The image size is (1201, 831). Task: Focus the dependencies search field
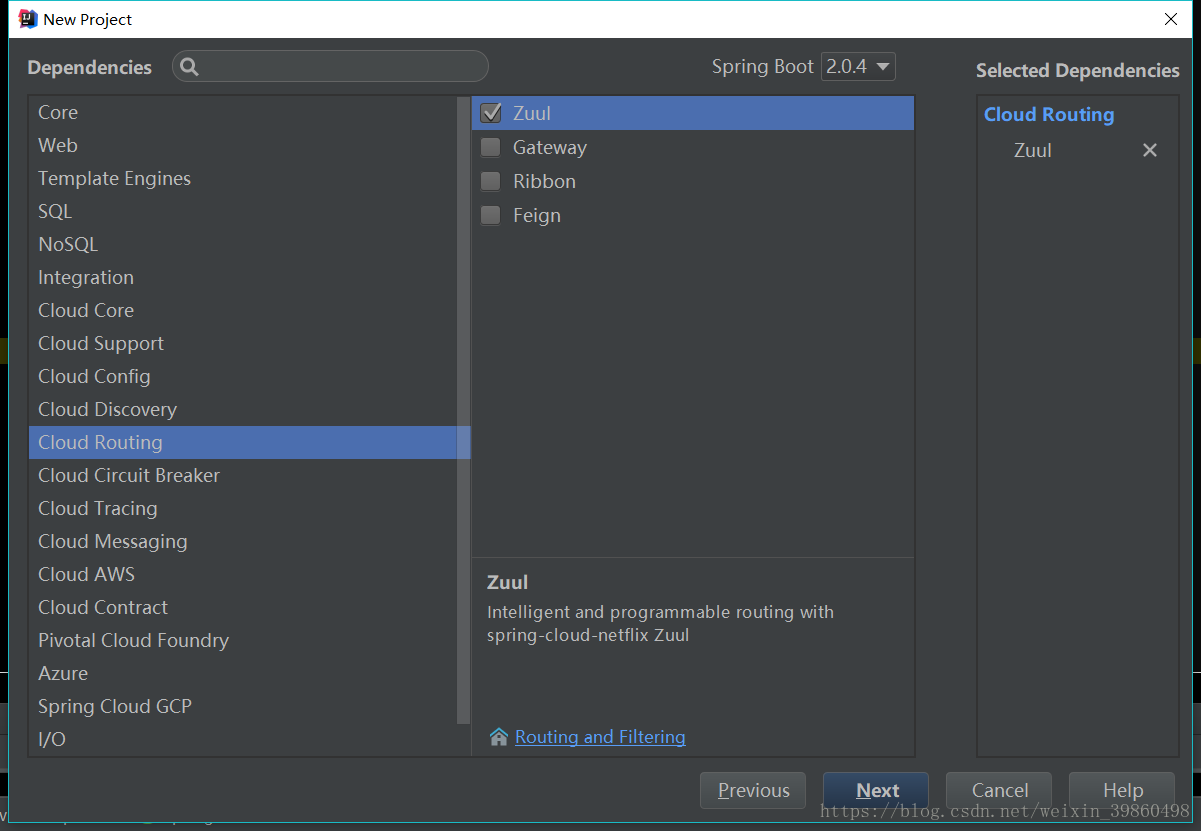pyautogui.click(x=330, y=67)
